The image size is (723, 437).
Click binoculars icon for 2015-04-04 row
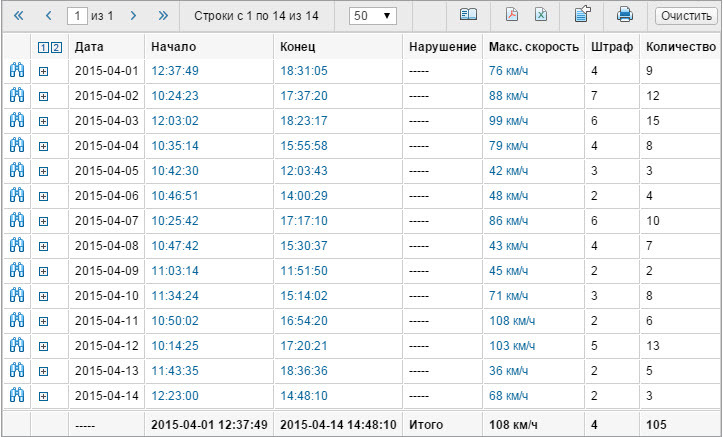pos(17,146)
